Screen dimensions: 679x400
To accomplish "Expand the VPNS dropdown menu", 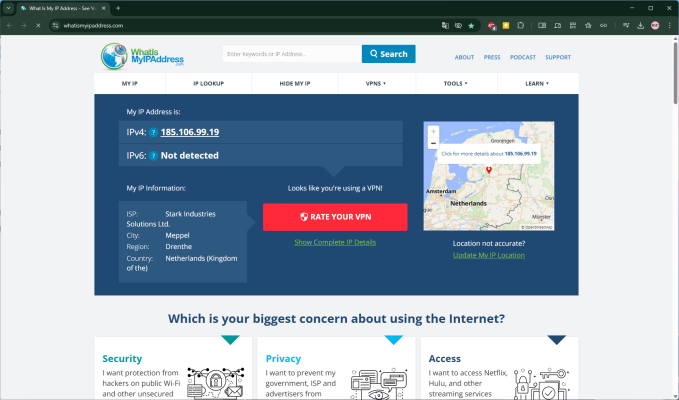I will pyautogui.click(x=376, y=83).
